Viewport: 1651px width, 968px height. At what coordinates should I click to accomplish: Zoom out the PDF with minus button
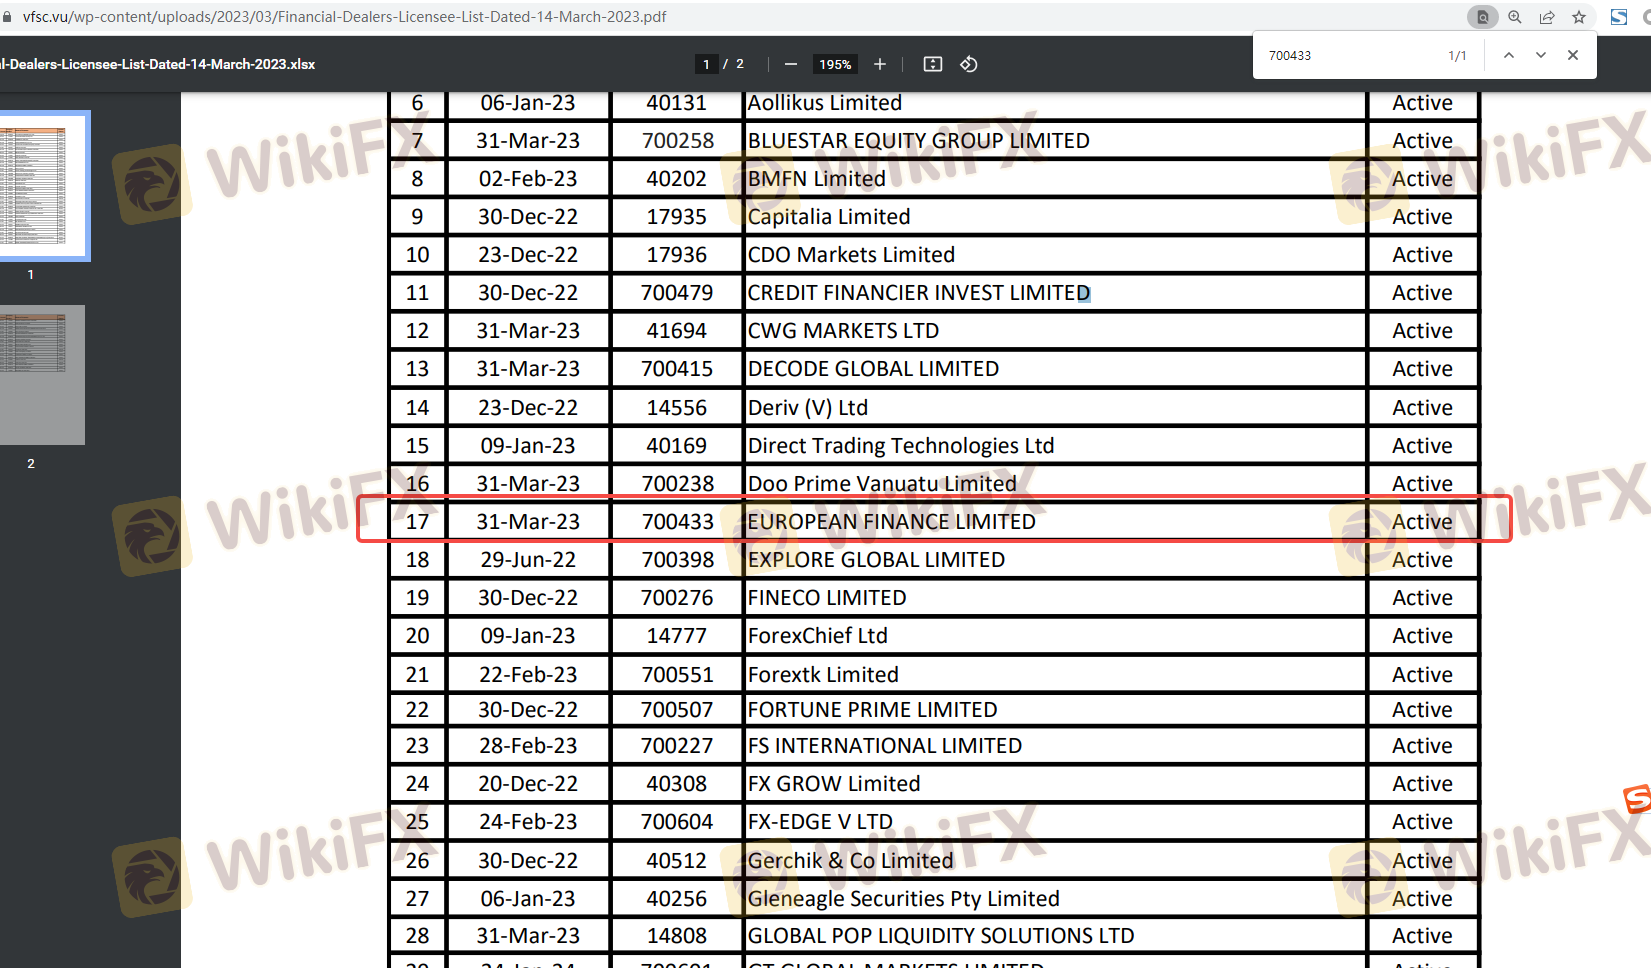click(x=791, y=64)
